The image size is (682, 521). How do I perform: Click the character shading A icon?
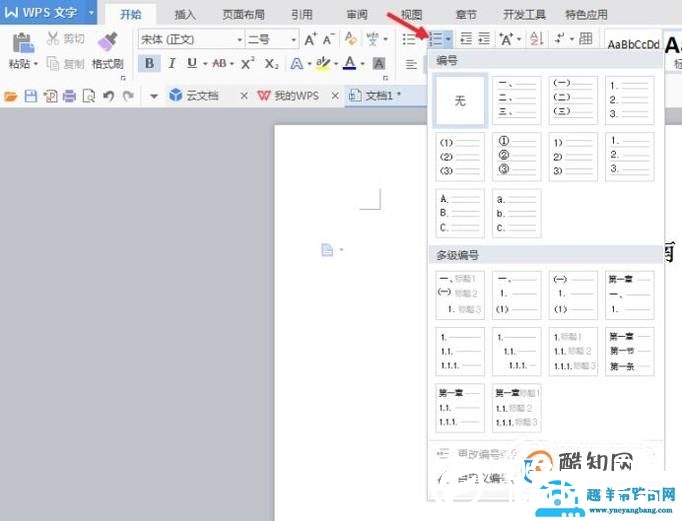point(379,64)
